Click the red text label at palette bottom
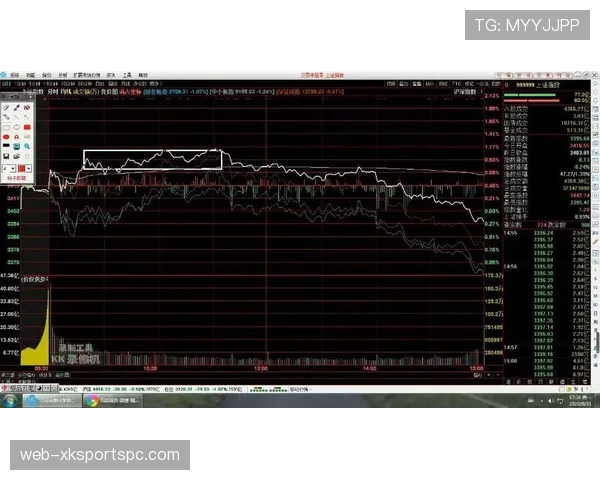 (x=16, y=178)
